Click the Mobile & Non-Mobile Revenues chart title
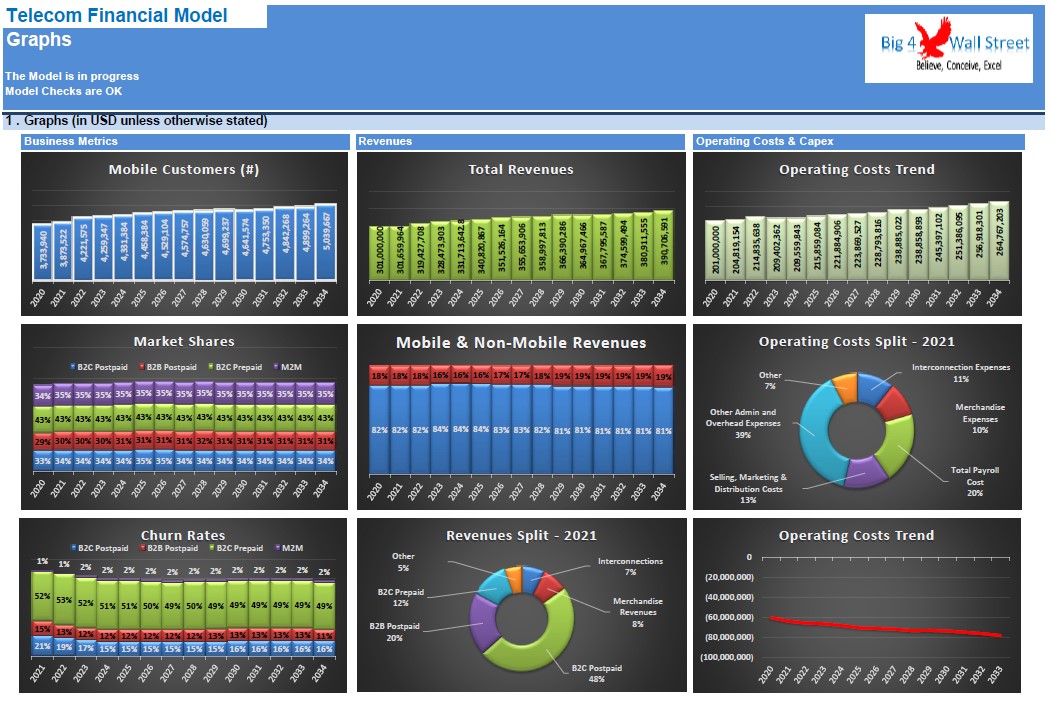Viewport: 1053px width, 709px height. click(521, 342)
